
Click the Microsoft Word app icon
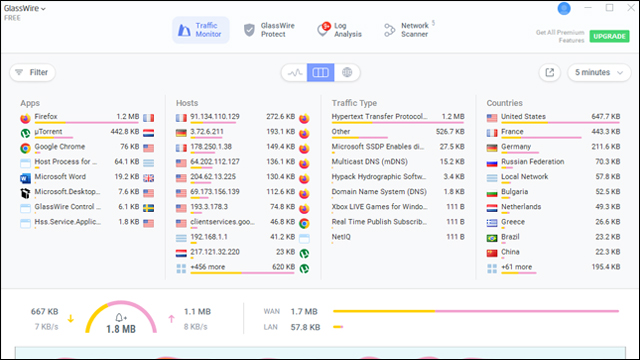[25, 178]
